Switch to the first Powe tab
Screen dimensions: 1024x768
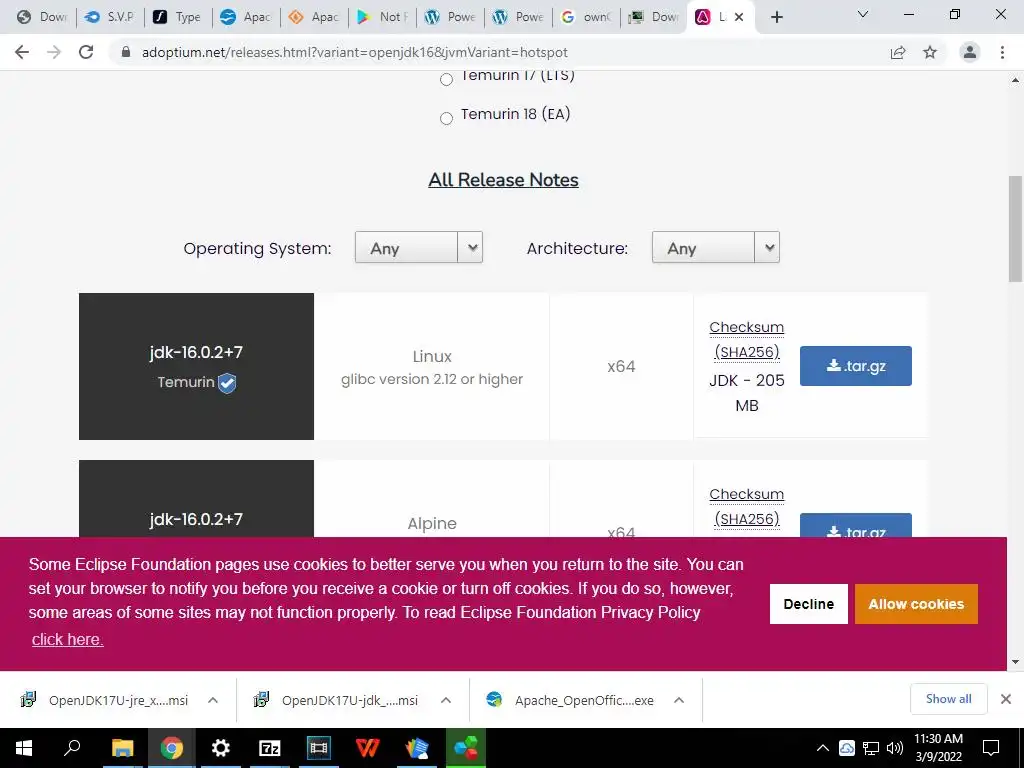click(450, 17)
